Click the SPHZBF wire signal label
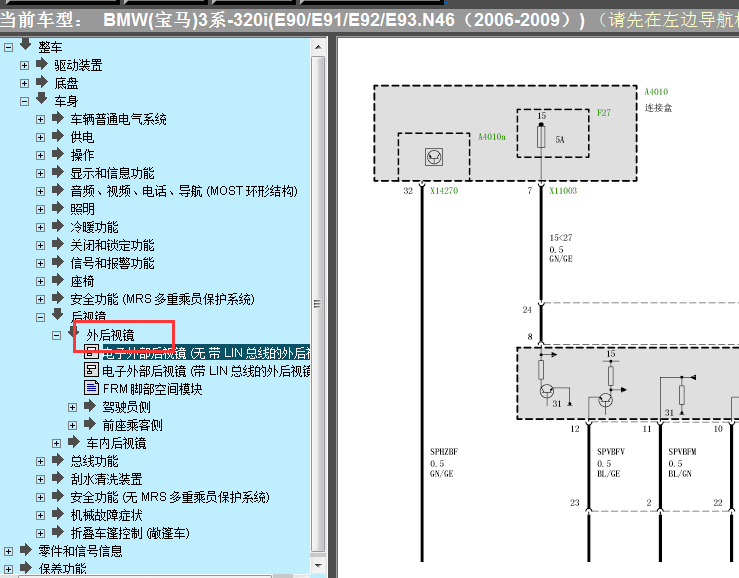Viewport: 739px width, 578px height. click(444, 452)
